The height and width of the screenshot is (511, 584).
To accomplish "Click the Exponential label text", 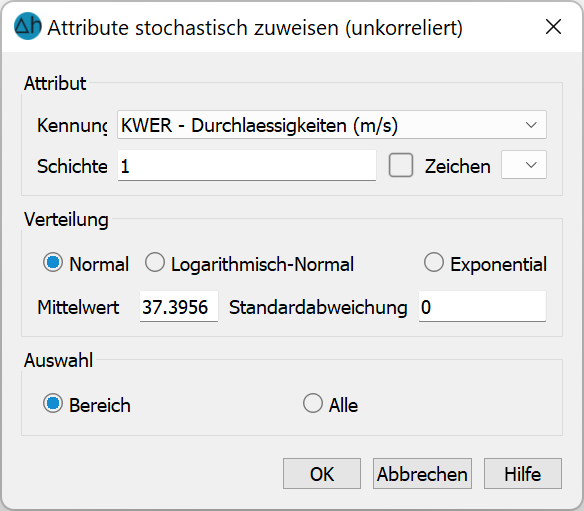I will (x=498, y=264).
